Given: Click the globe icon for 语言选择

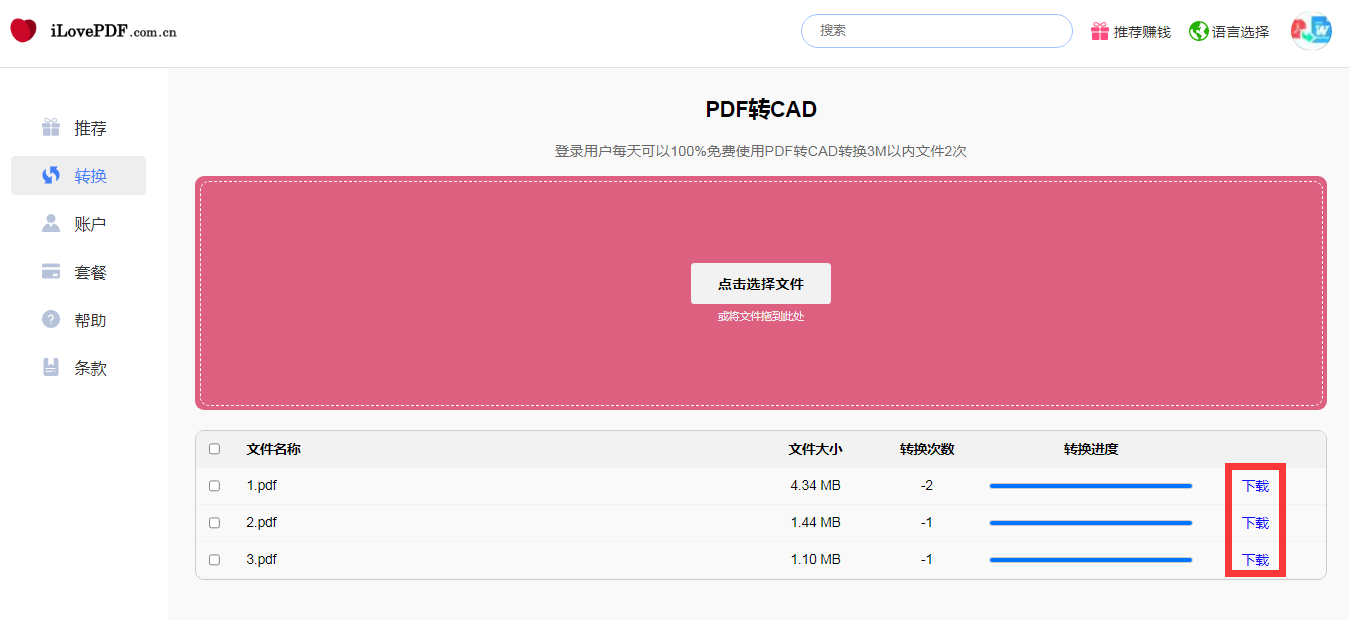Looking at the screenshot, I should point(1199,31).
